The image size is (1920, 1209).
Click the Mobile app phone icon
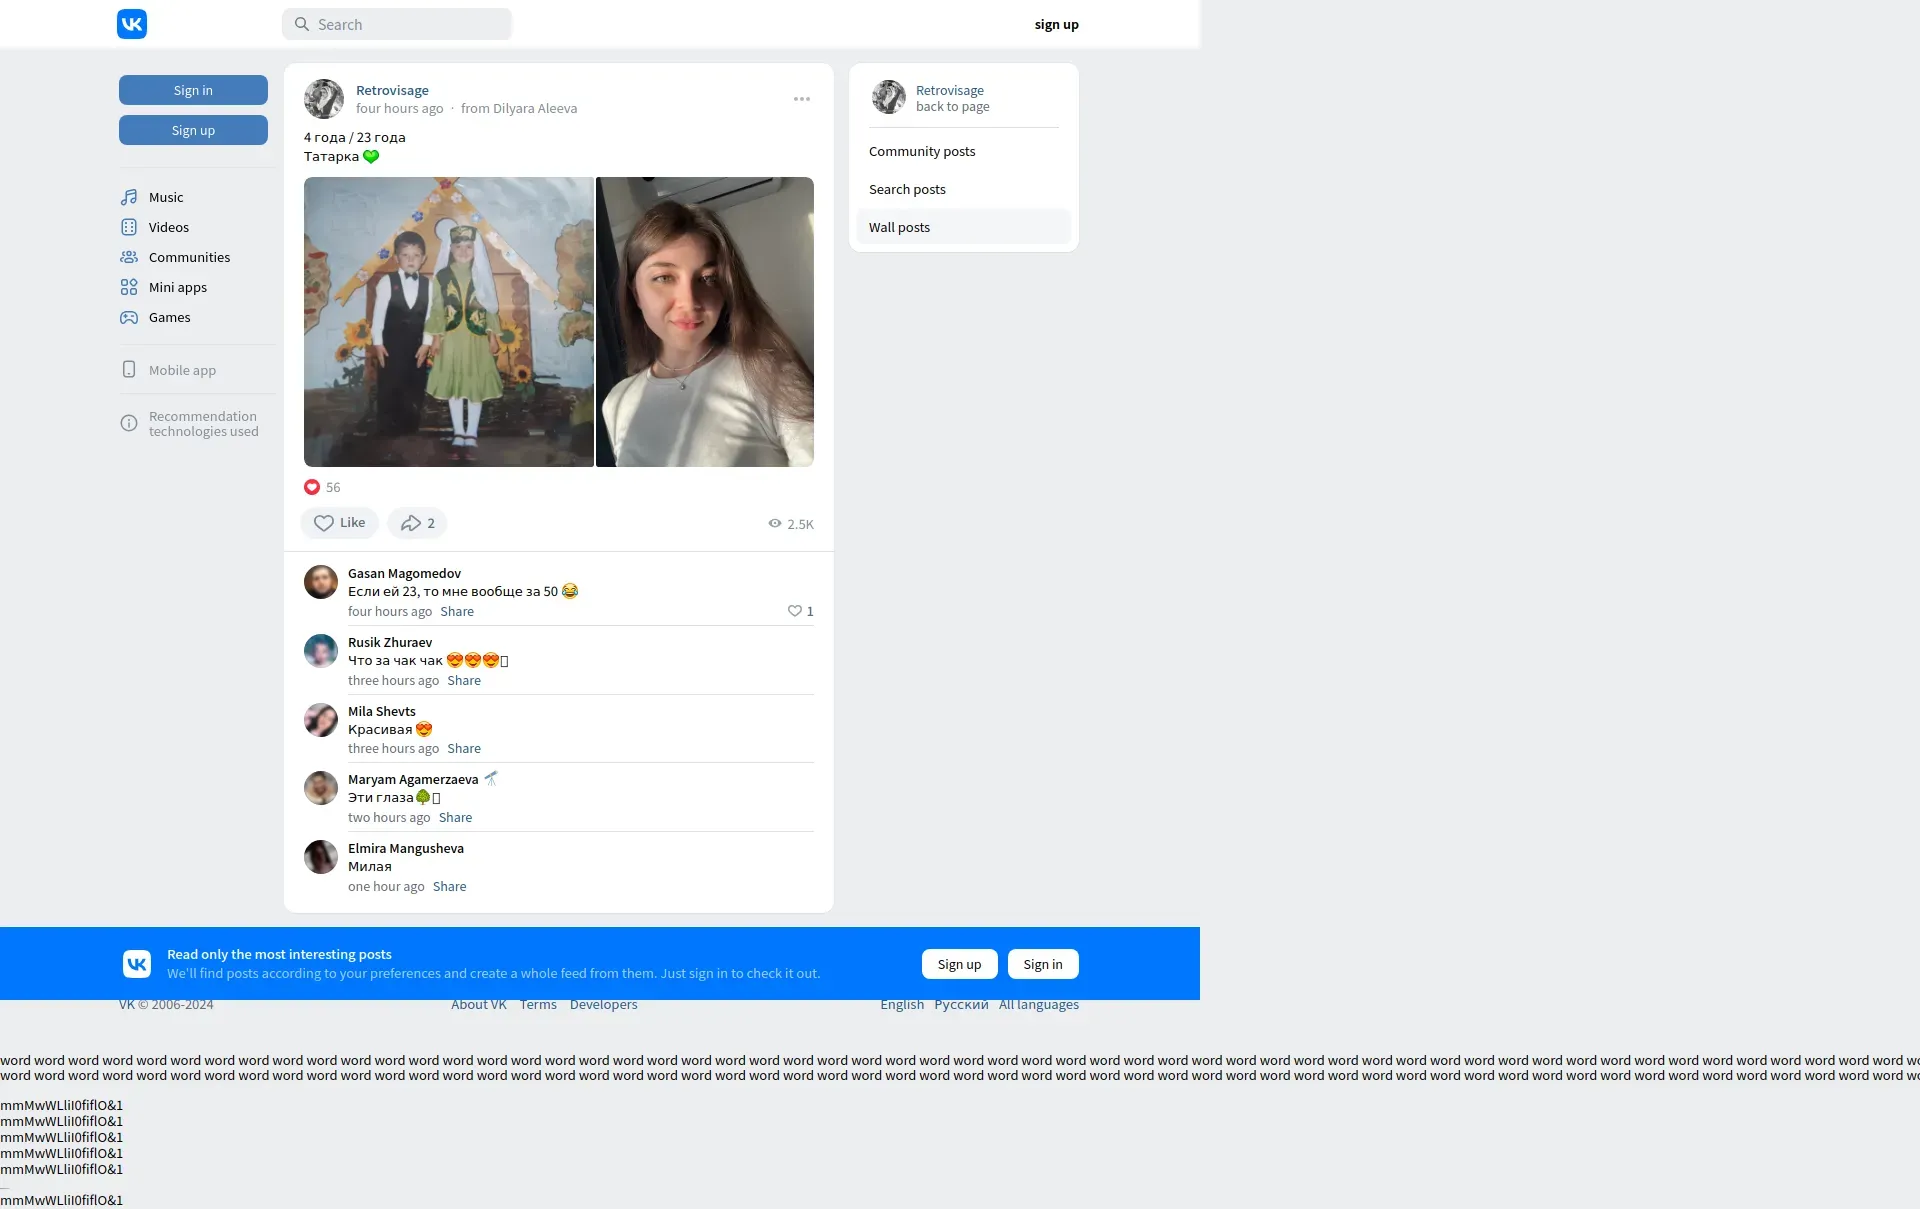pyautogui.click(x=129, y=370)
